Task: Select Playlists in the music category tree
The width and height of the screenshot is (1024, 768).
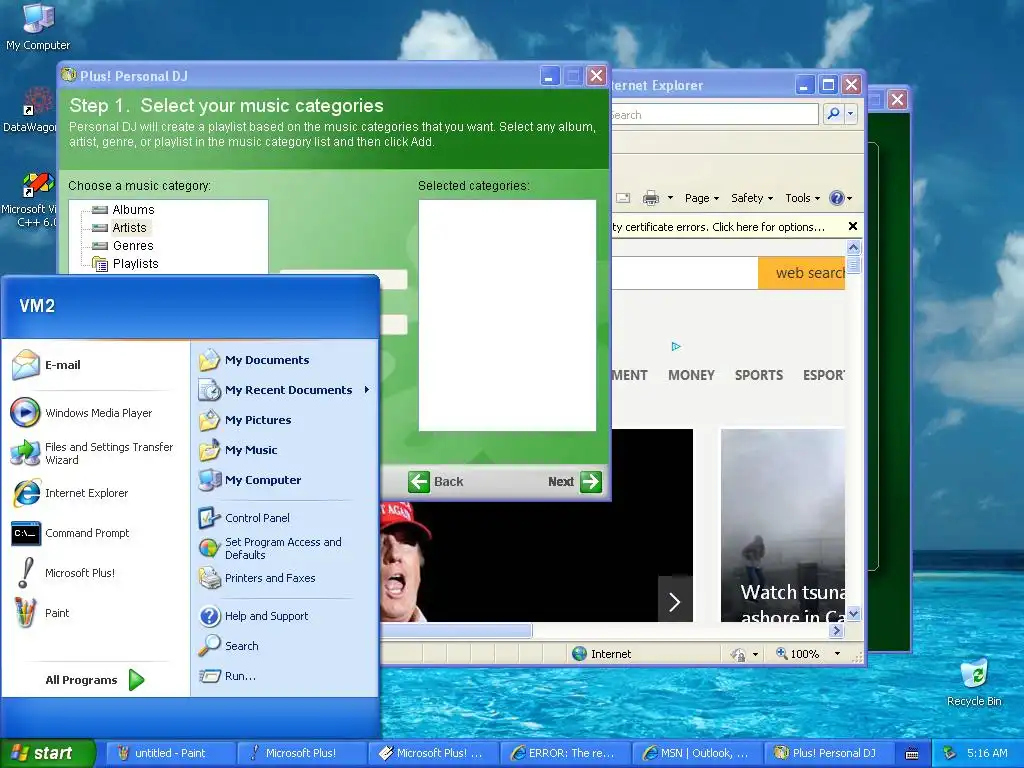Action: [x=135, y=264]
